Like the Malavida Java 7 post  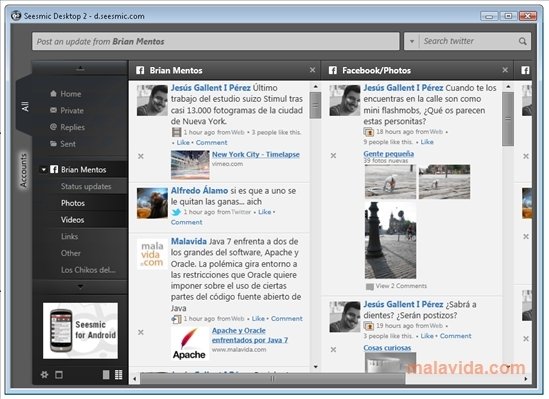coord(258,319)
